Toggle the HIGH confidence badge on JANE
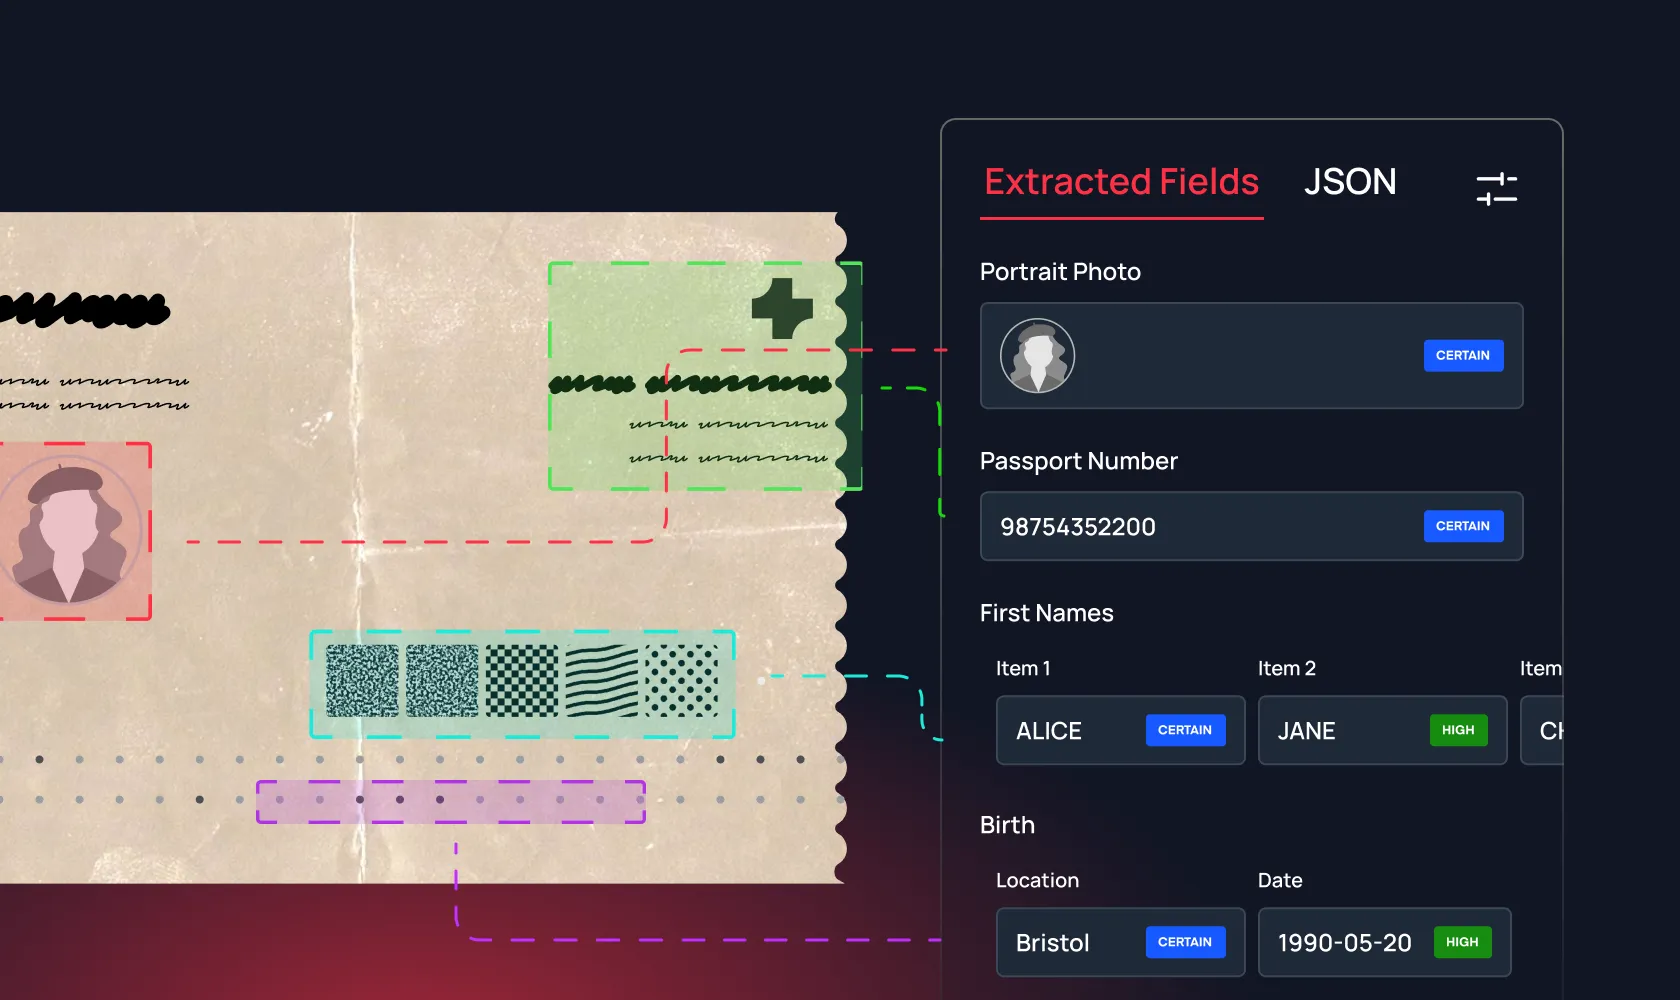 pos(1458,730)
